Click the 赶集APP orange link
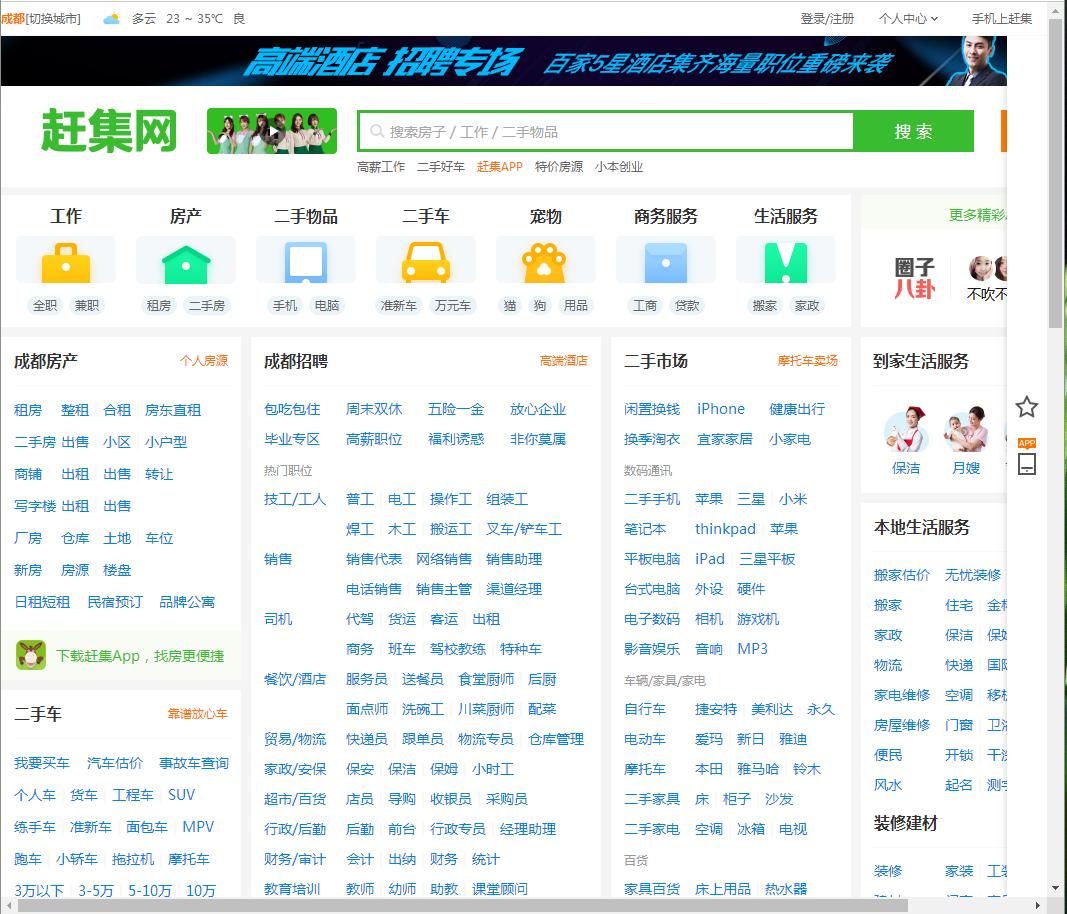The height and width of the screenshot is (914, 1067). click(x=499, y=167)
